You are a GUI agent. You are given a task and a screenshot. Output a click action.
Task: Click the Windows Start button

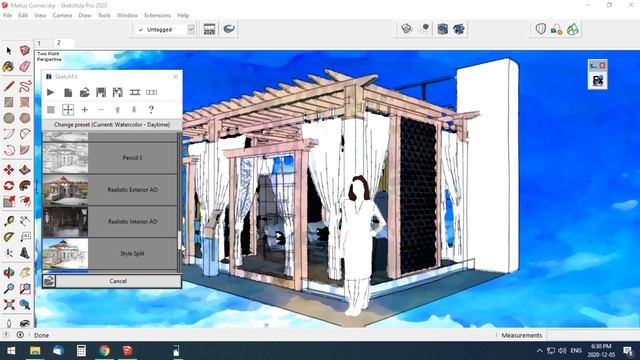11,351
